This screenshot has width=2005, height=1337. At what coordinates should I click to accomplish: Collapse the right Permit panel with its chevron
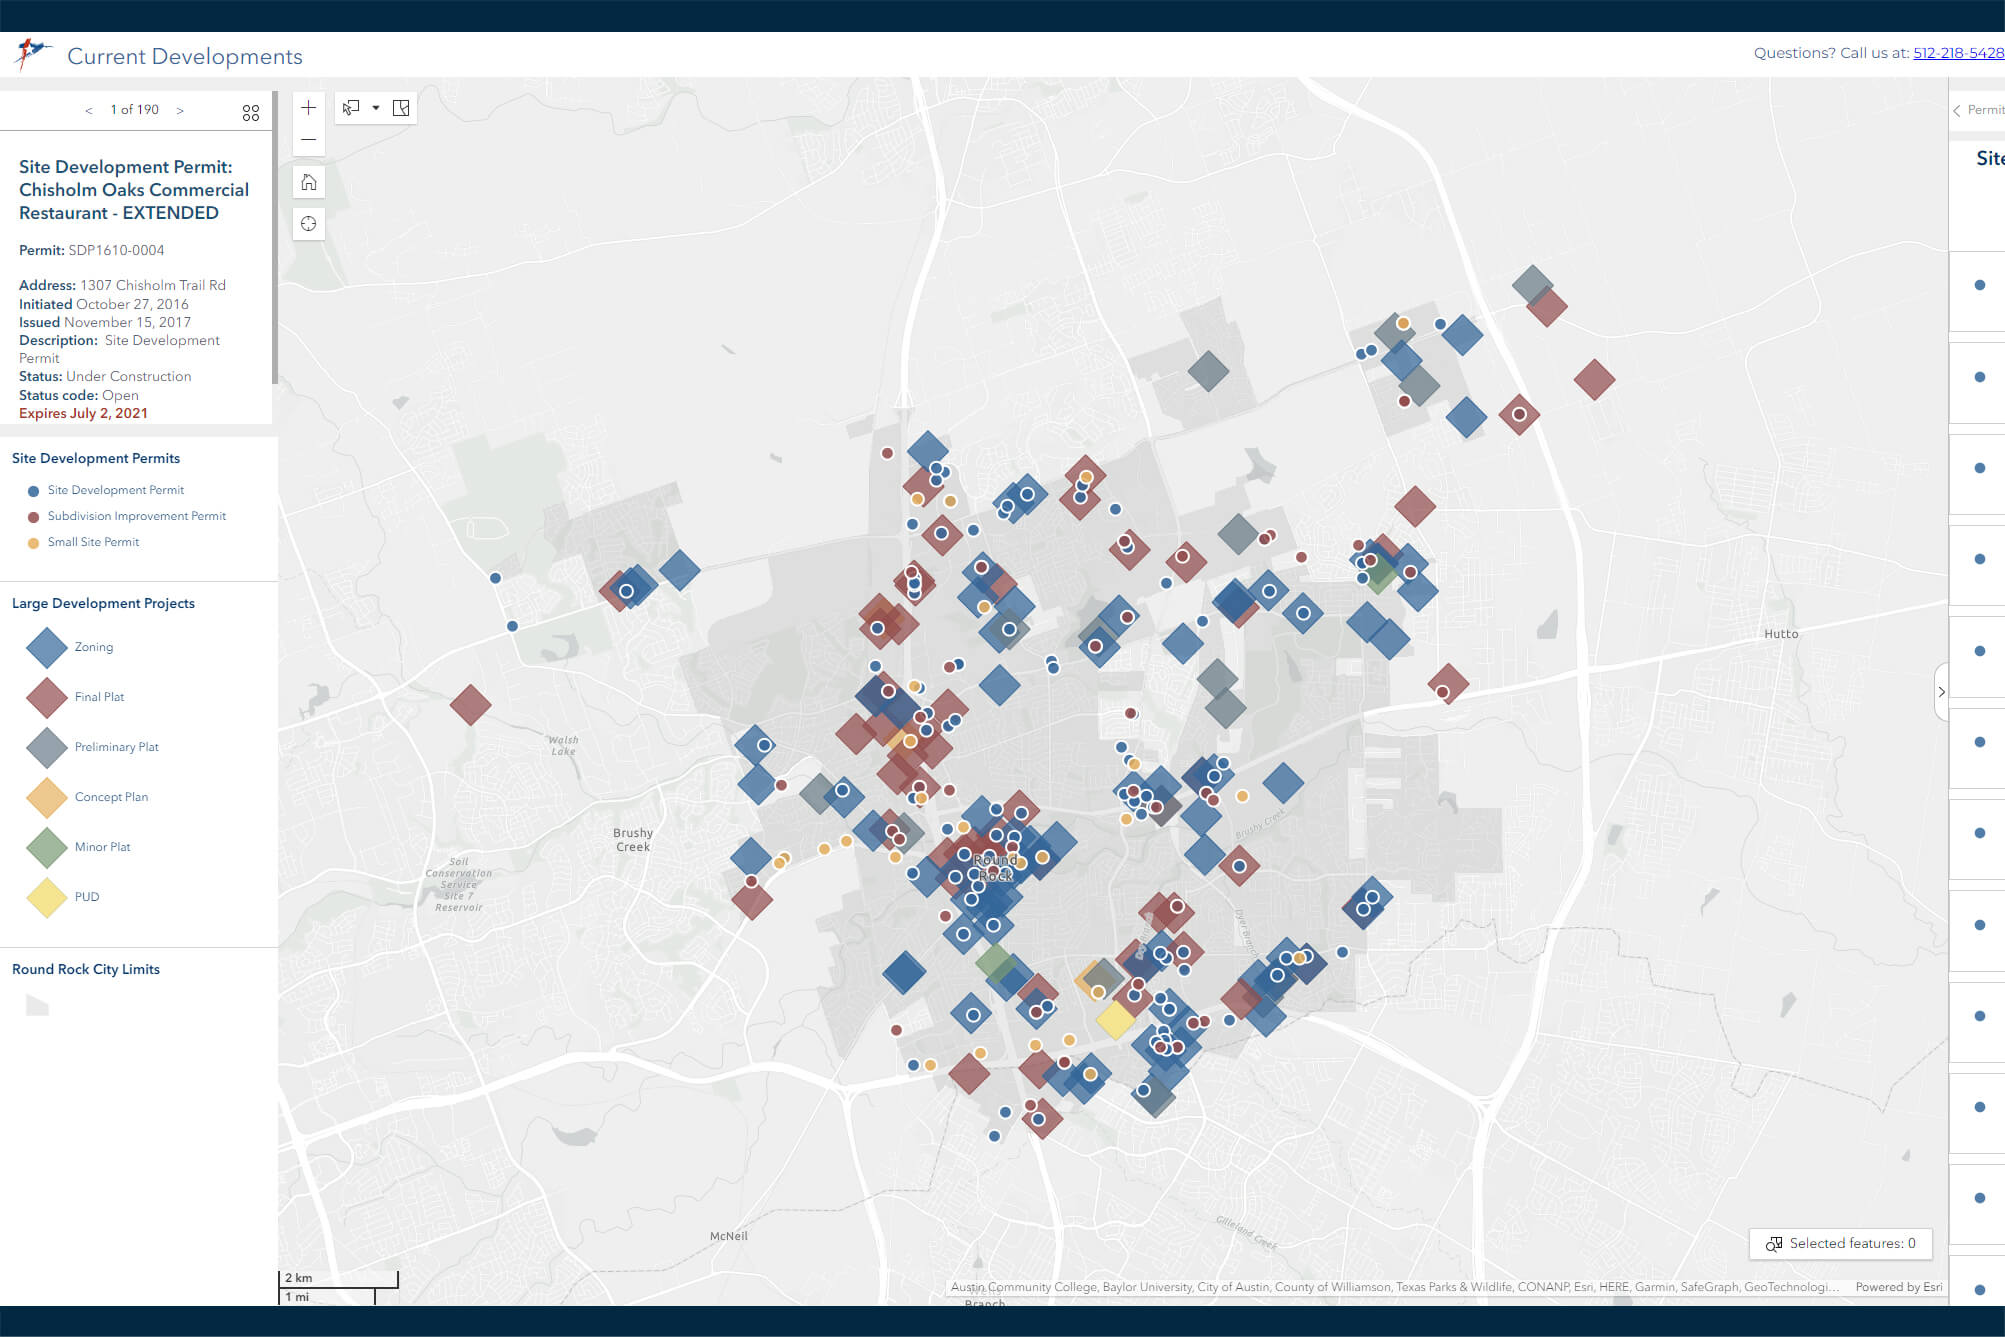click(1957, 110)
